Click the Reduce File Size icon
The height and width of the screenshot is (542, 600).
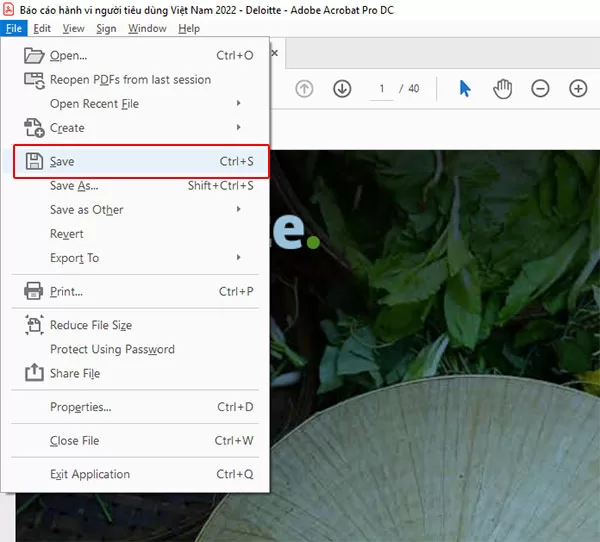(34, 325)
